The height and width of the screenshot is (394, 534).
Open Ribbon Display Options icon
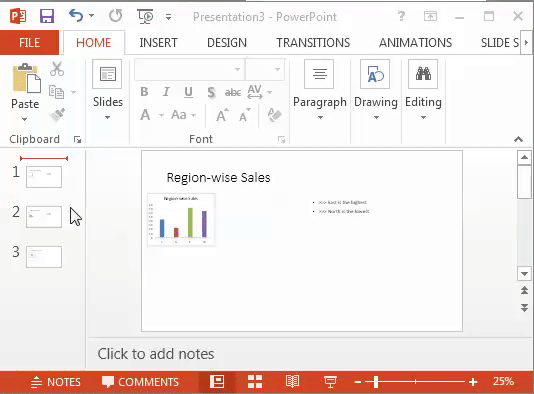point(430,16)
